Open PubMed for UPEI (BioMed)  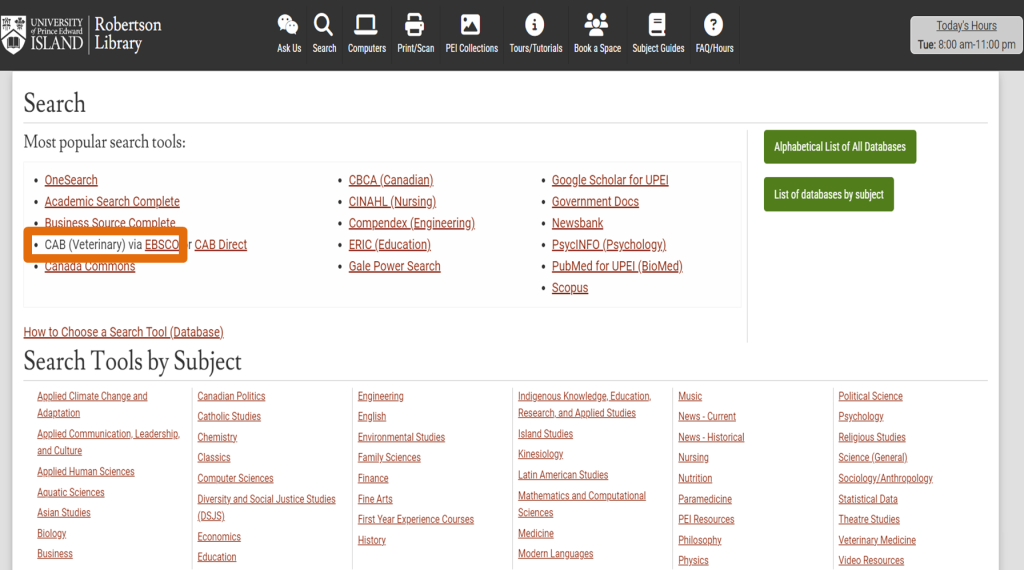point(616,266)
